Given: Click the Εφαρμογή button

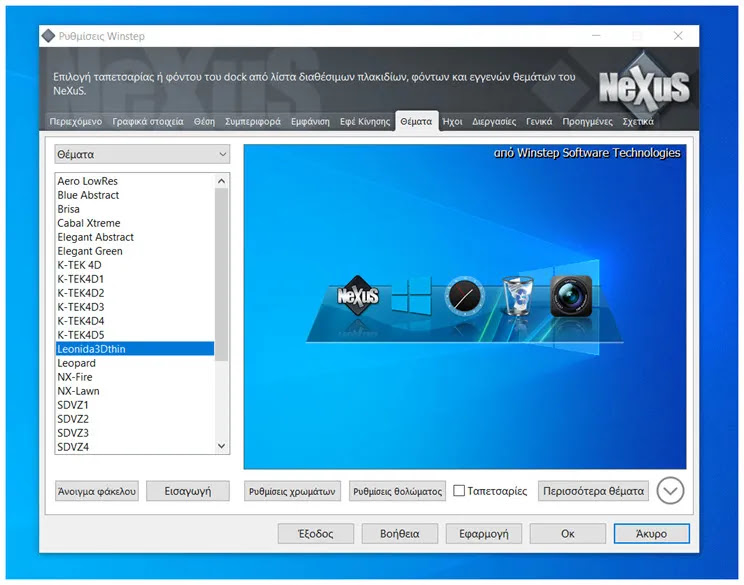Looking at the screenshot, I should click(484, 534).
